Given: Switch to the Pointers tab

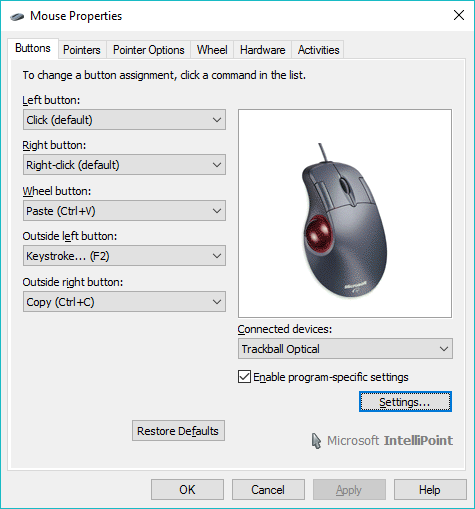Looking at the screenshot, I should [82, 50].
